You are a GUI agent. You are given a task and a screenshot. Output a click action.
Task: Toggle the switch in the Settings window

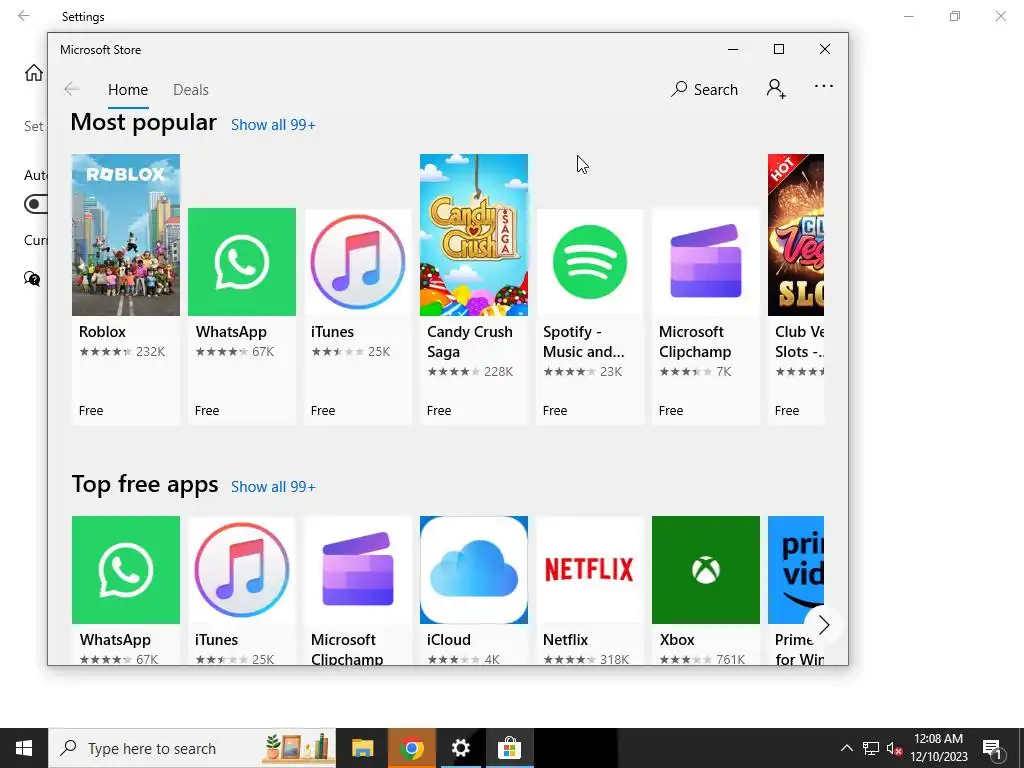pyautogui.click(x=36, y=204)
